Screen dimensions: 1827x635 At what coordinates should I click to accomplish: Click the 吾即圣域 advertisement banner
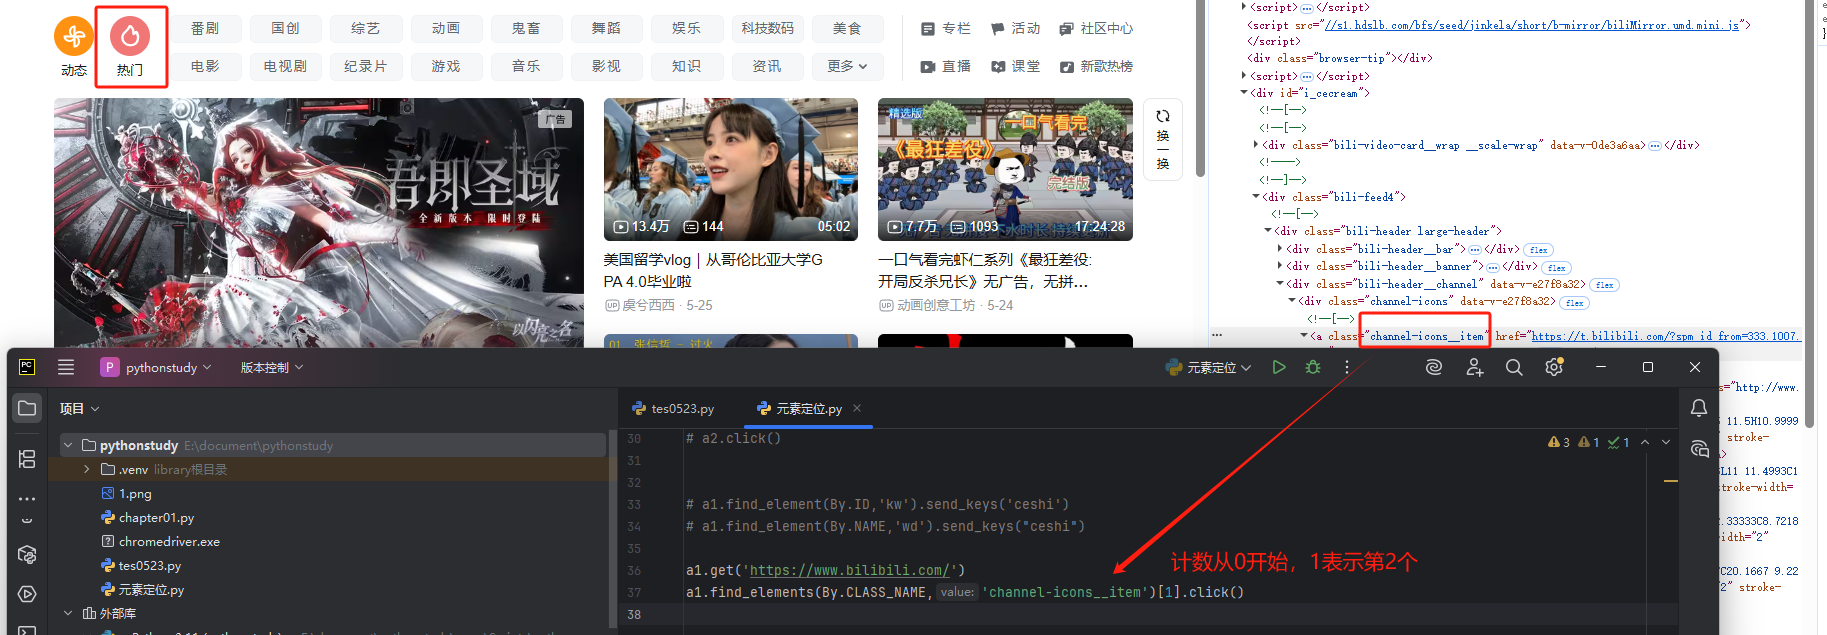pyautogui.click(x=319, y=222)
